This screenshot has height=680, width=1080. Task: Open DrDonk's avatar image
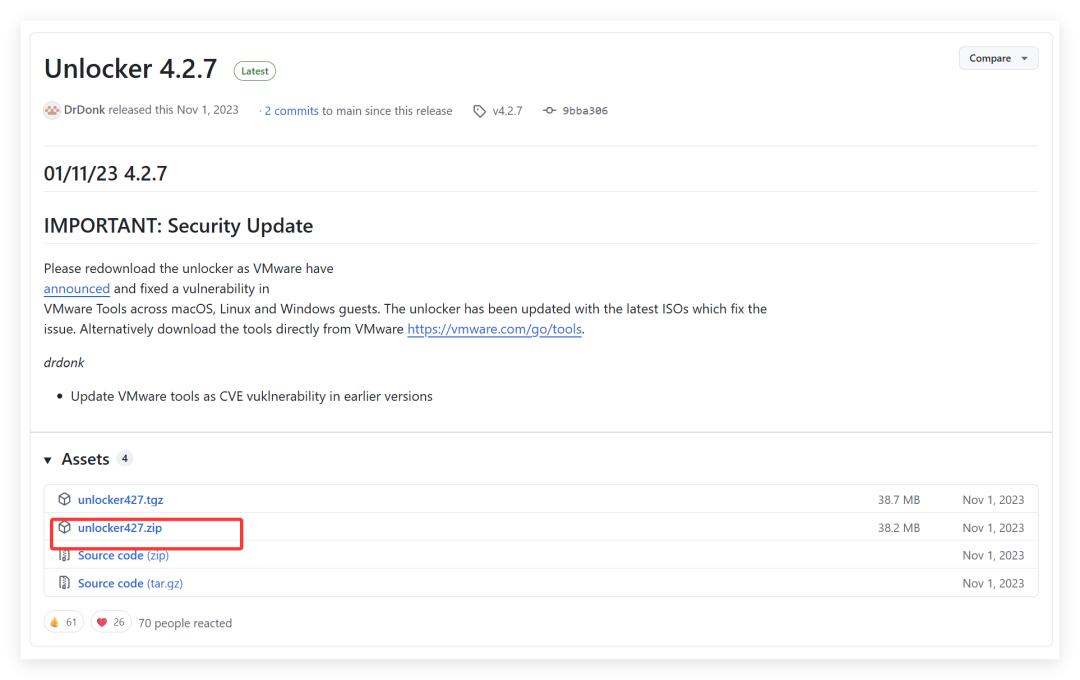pyautogui.click(x=52, y=110)
